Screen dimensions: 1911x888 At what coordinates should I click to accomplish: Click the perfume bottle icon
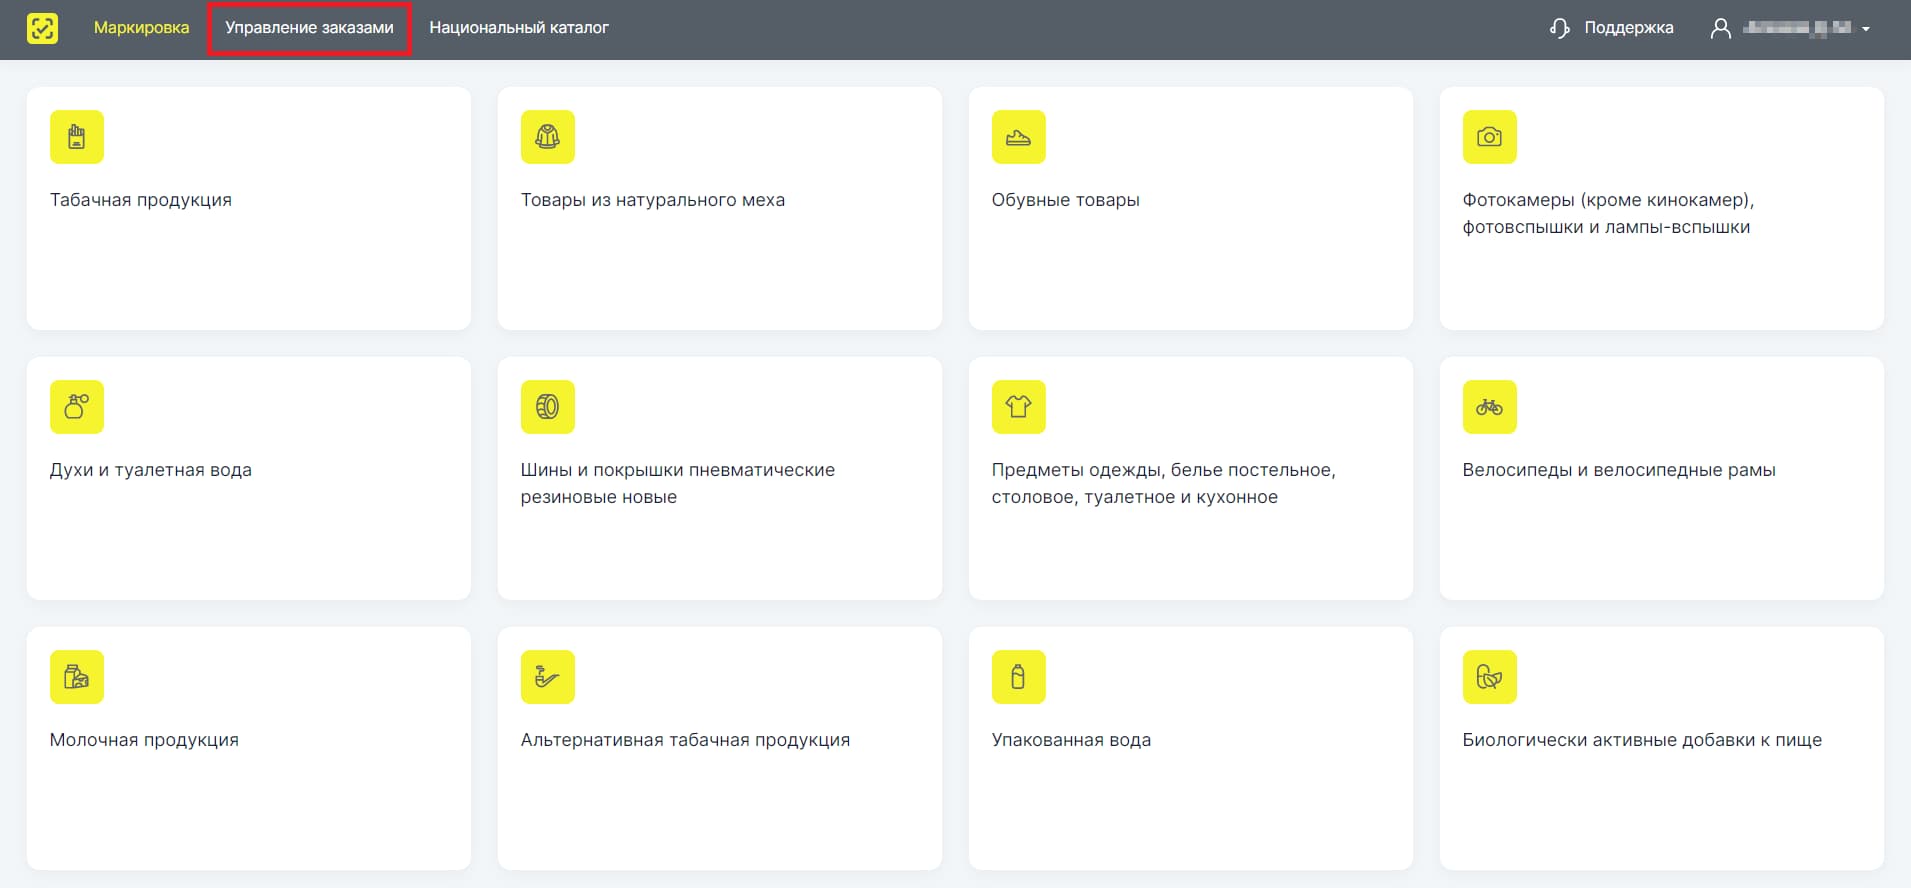click(x=77, y=407)
